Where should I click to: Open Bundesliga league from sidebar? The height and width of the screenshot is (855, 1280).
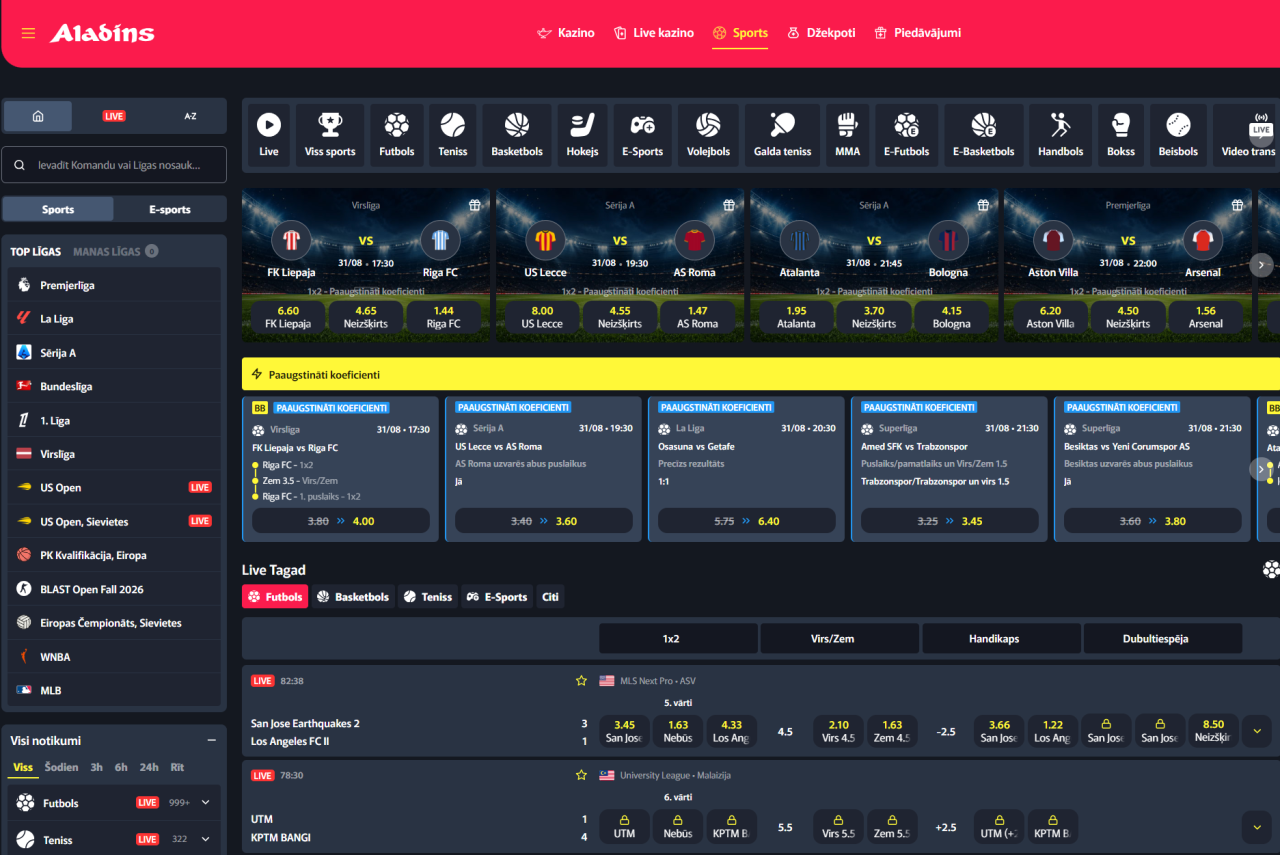coord(113,386)
